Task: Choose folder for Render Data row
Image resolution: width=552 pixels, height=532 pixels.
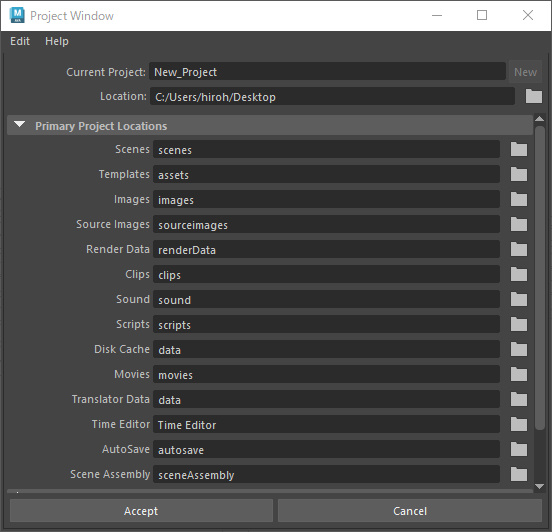Action: pyautogui.click(x=519, y=249)
